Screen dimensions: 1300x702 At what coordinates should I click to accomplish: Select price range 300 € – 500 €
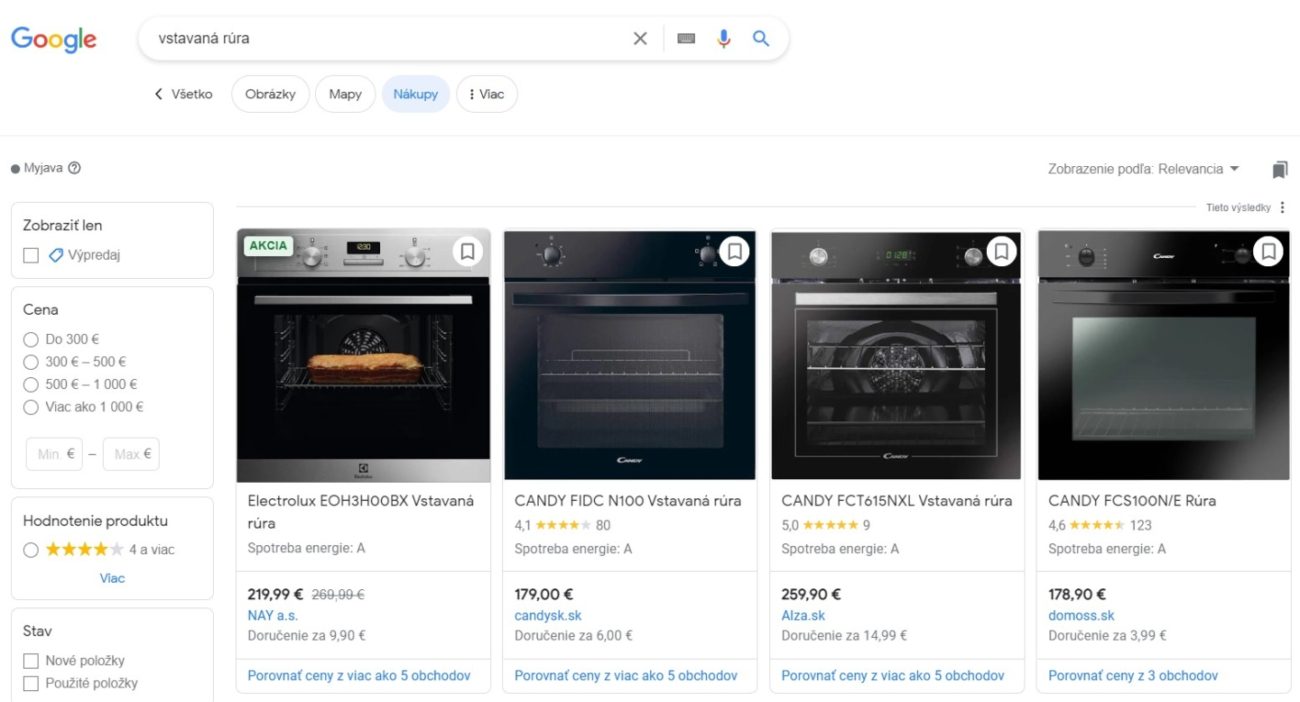coord(31,362)
